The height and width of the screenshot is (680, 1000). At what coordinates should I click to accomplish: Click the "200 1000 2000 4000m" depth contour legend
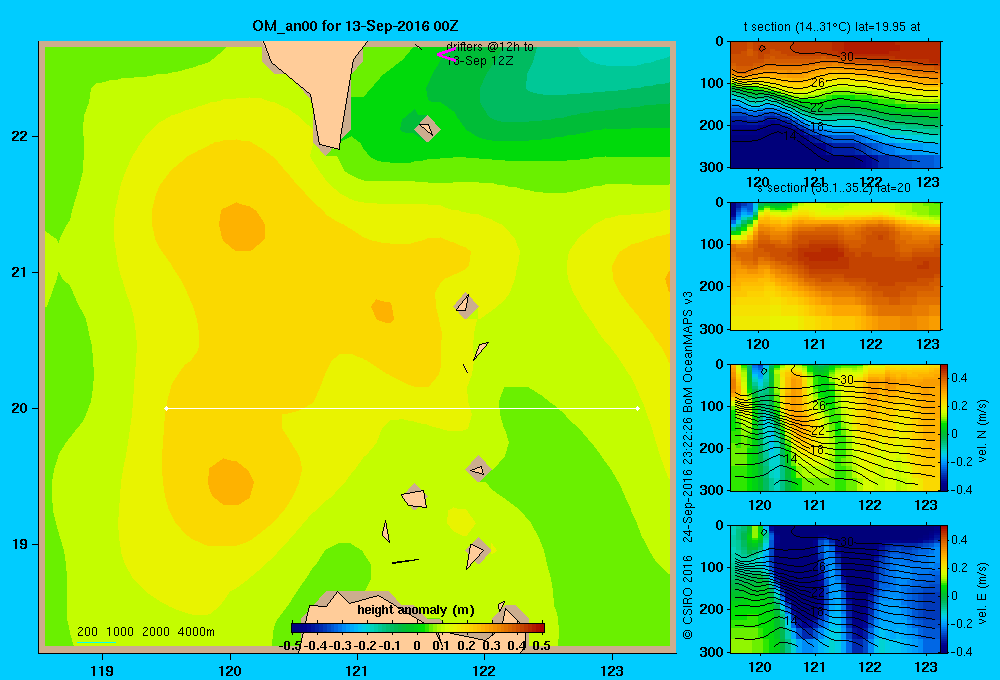145,632
